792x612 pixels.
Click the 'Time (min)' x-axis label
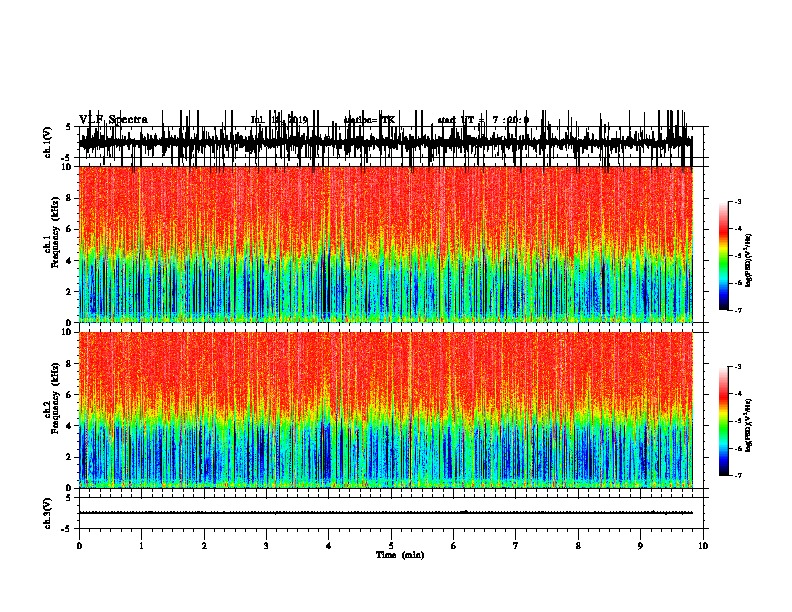400,555
